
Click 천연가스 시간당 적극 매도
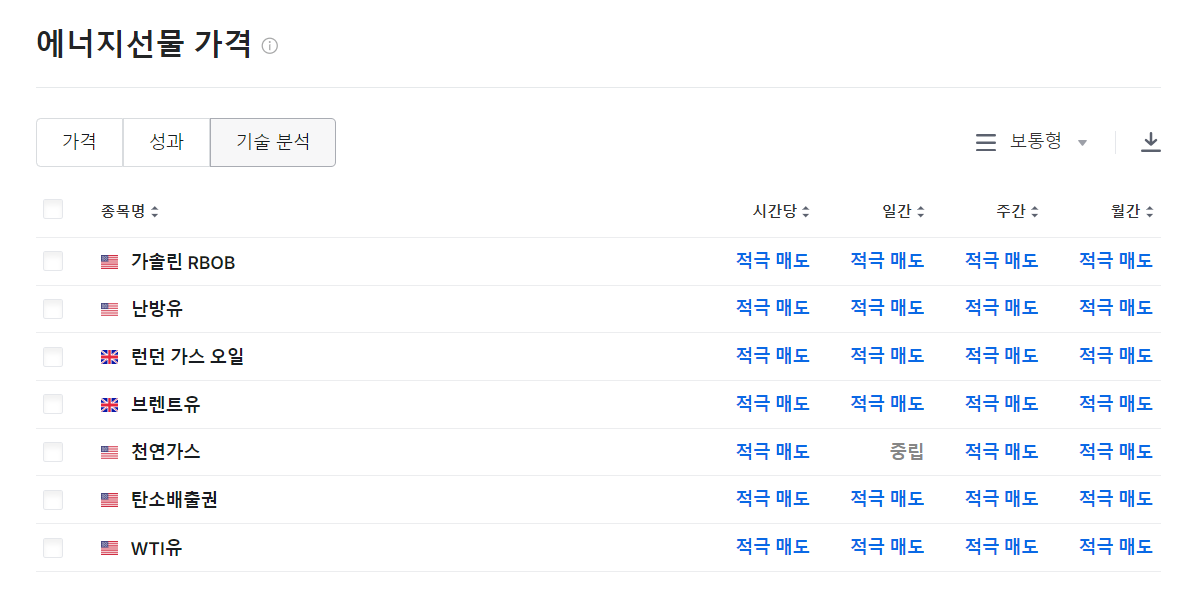coord(773,452)
